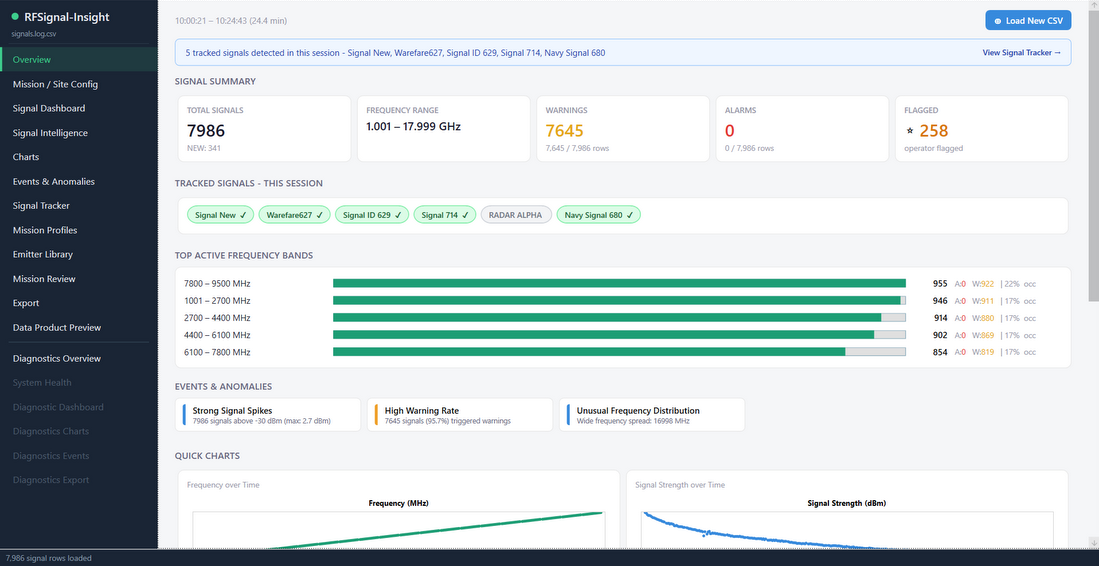
Task: Open the High Warning Rate event card
Action: pyautogui.click(x=462, y=415)
